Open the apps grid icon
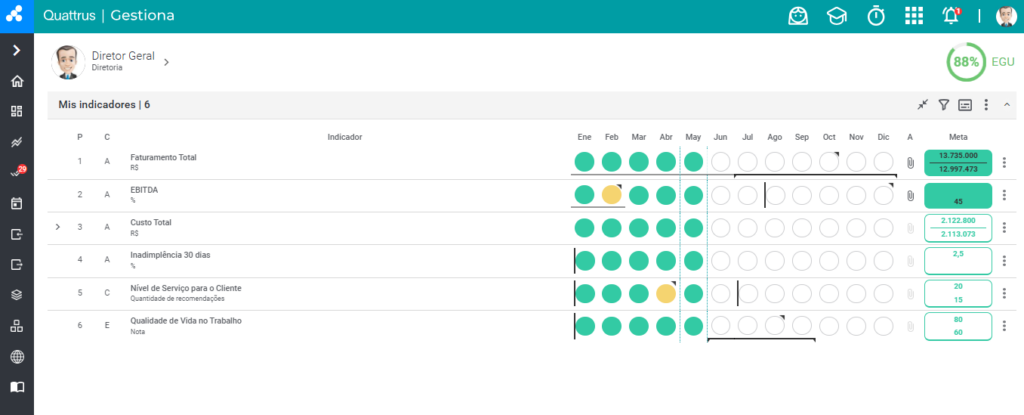 914,16
